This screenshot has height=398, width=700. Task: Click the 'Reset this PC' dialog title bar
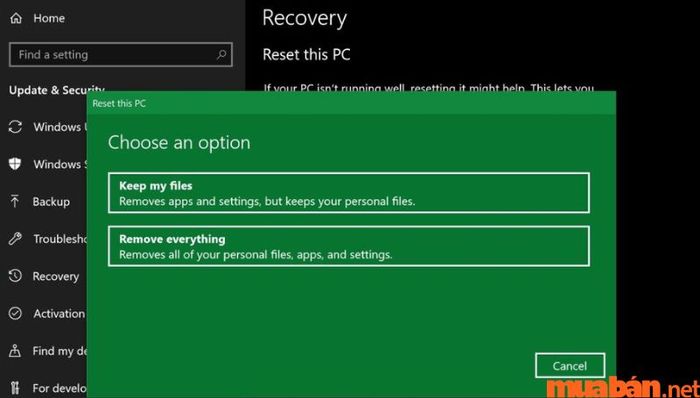pos(351,103)
